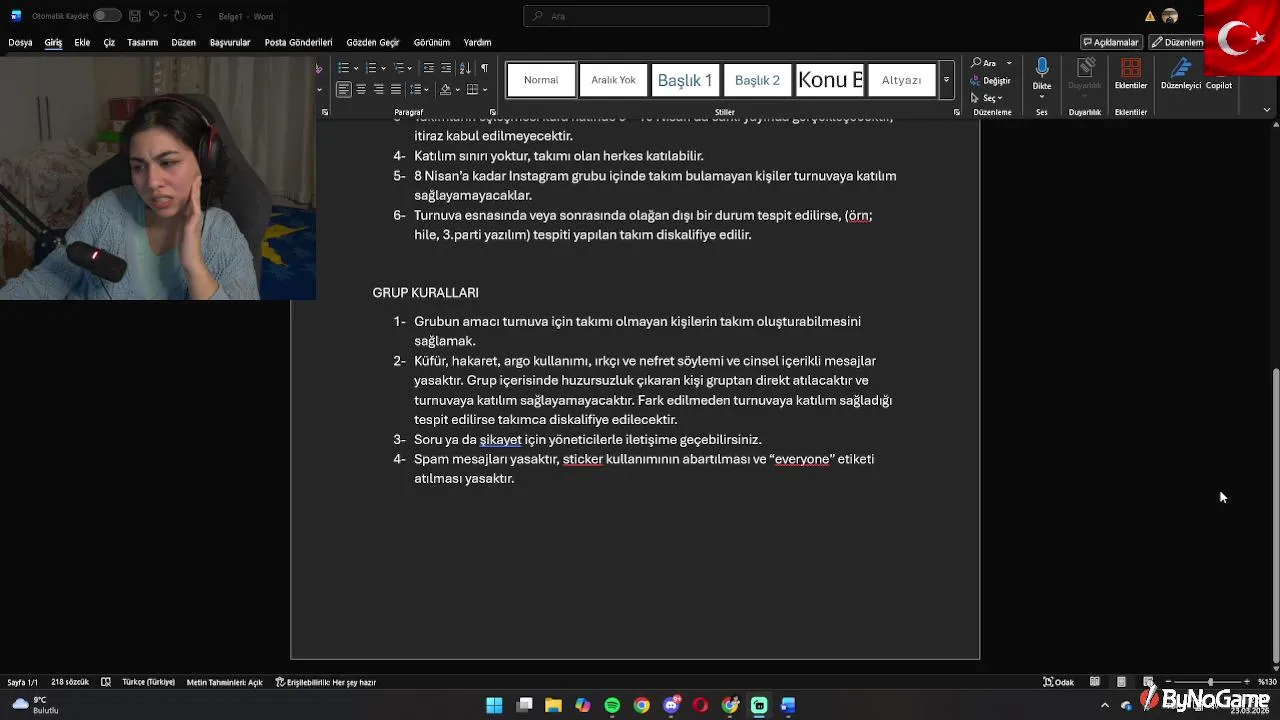Screen dimensions: 1280x720
Task: Click the numbered list icon
Action: pos(371,68)
